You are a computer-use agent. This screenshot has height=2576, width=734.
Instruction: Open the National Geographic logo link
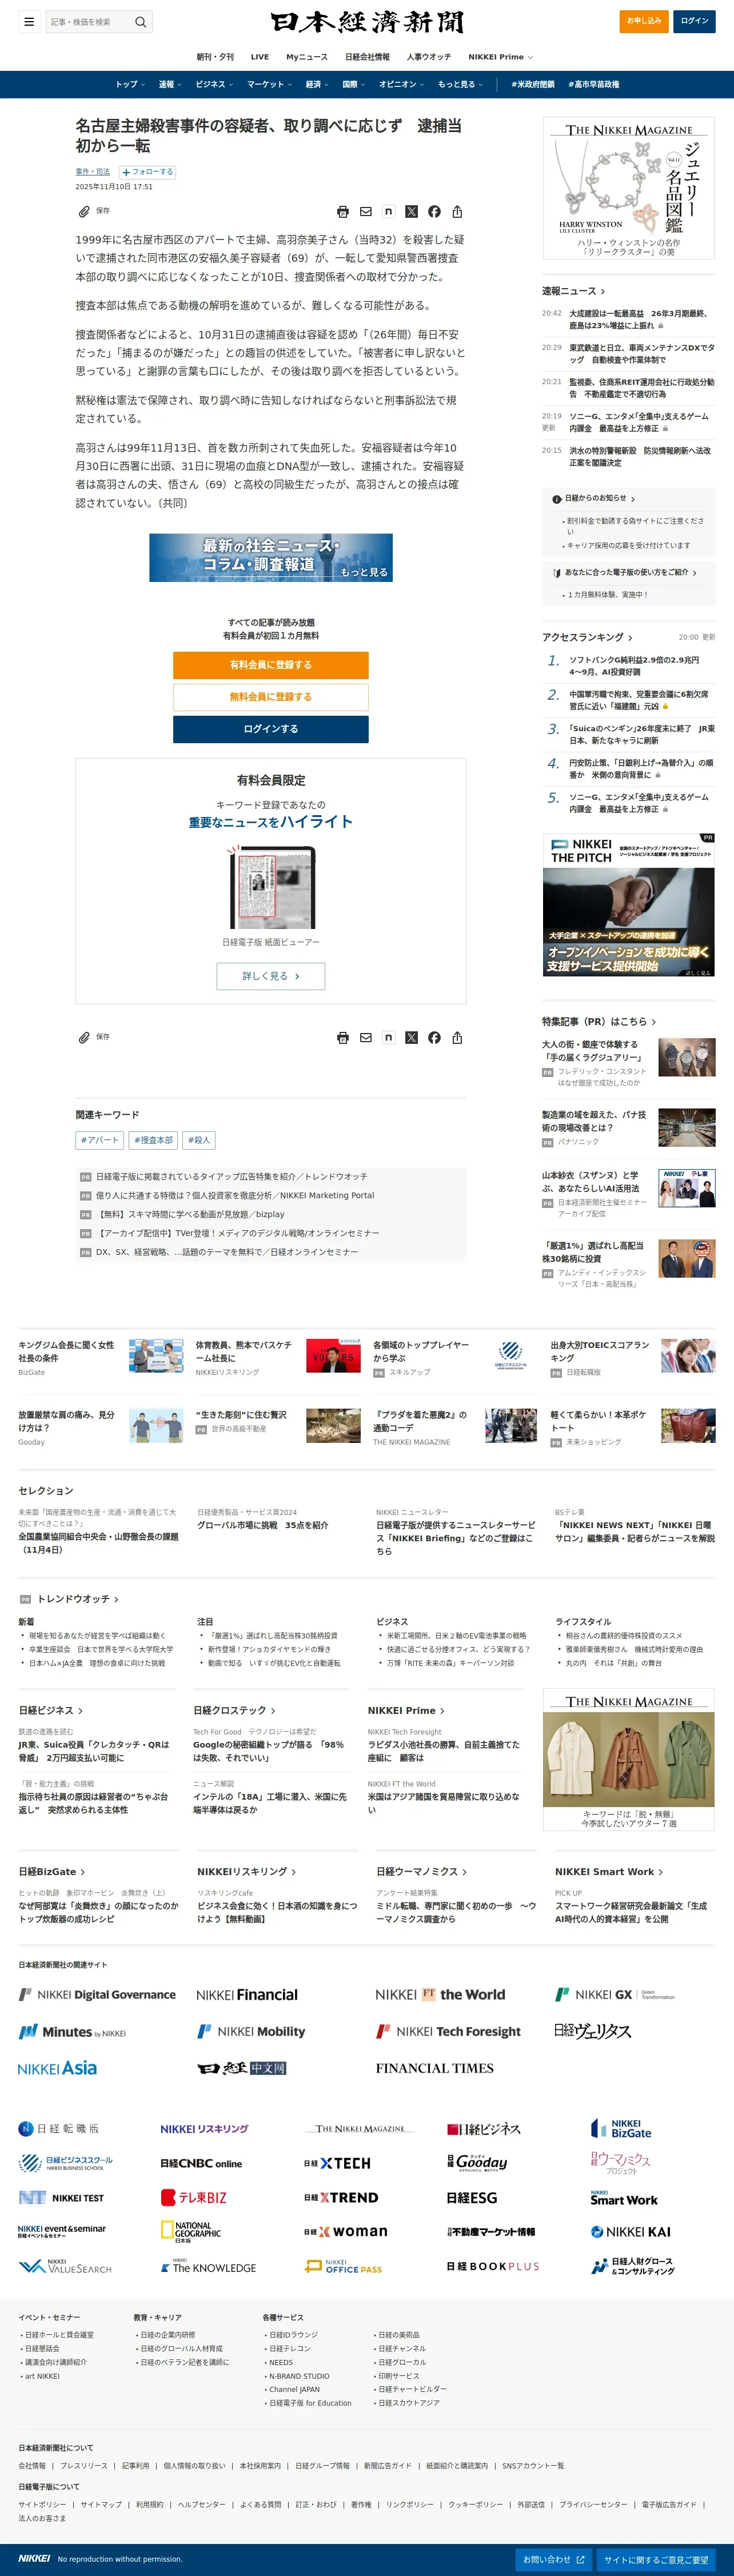tap(191, 2231)
